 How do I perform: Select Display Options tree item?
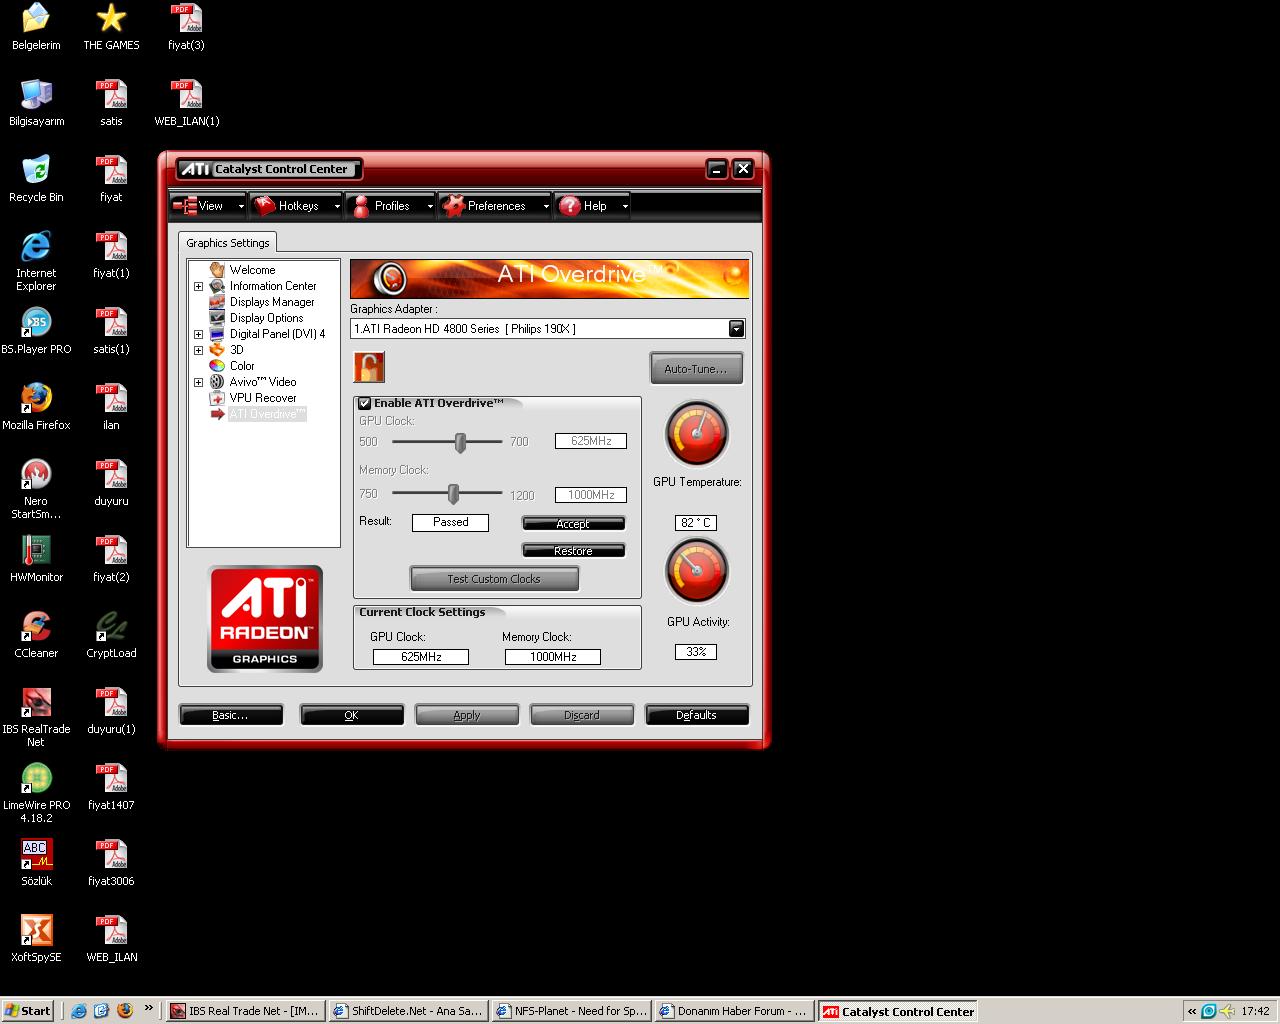coord(266,318)
